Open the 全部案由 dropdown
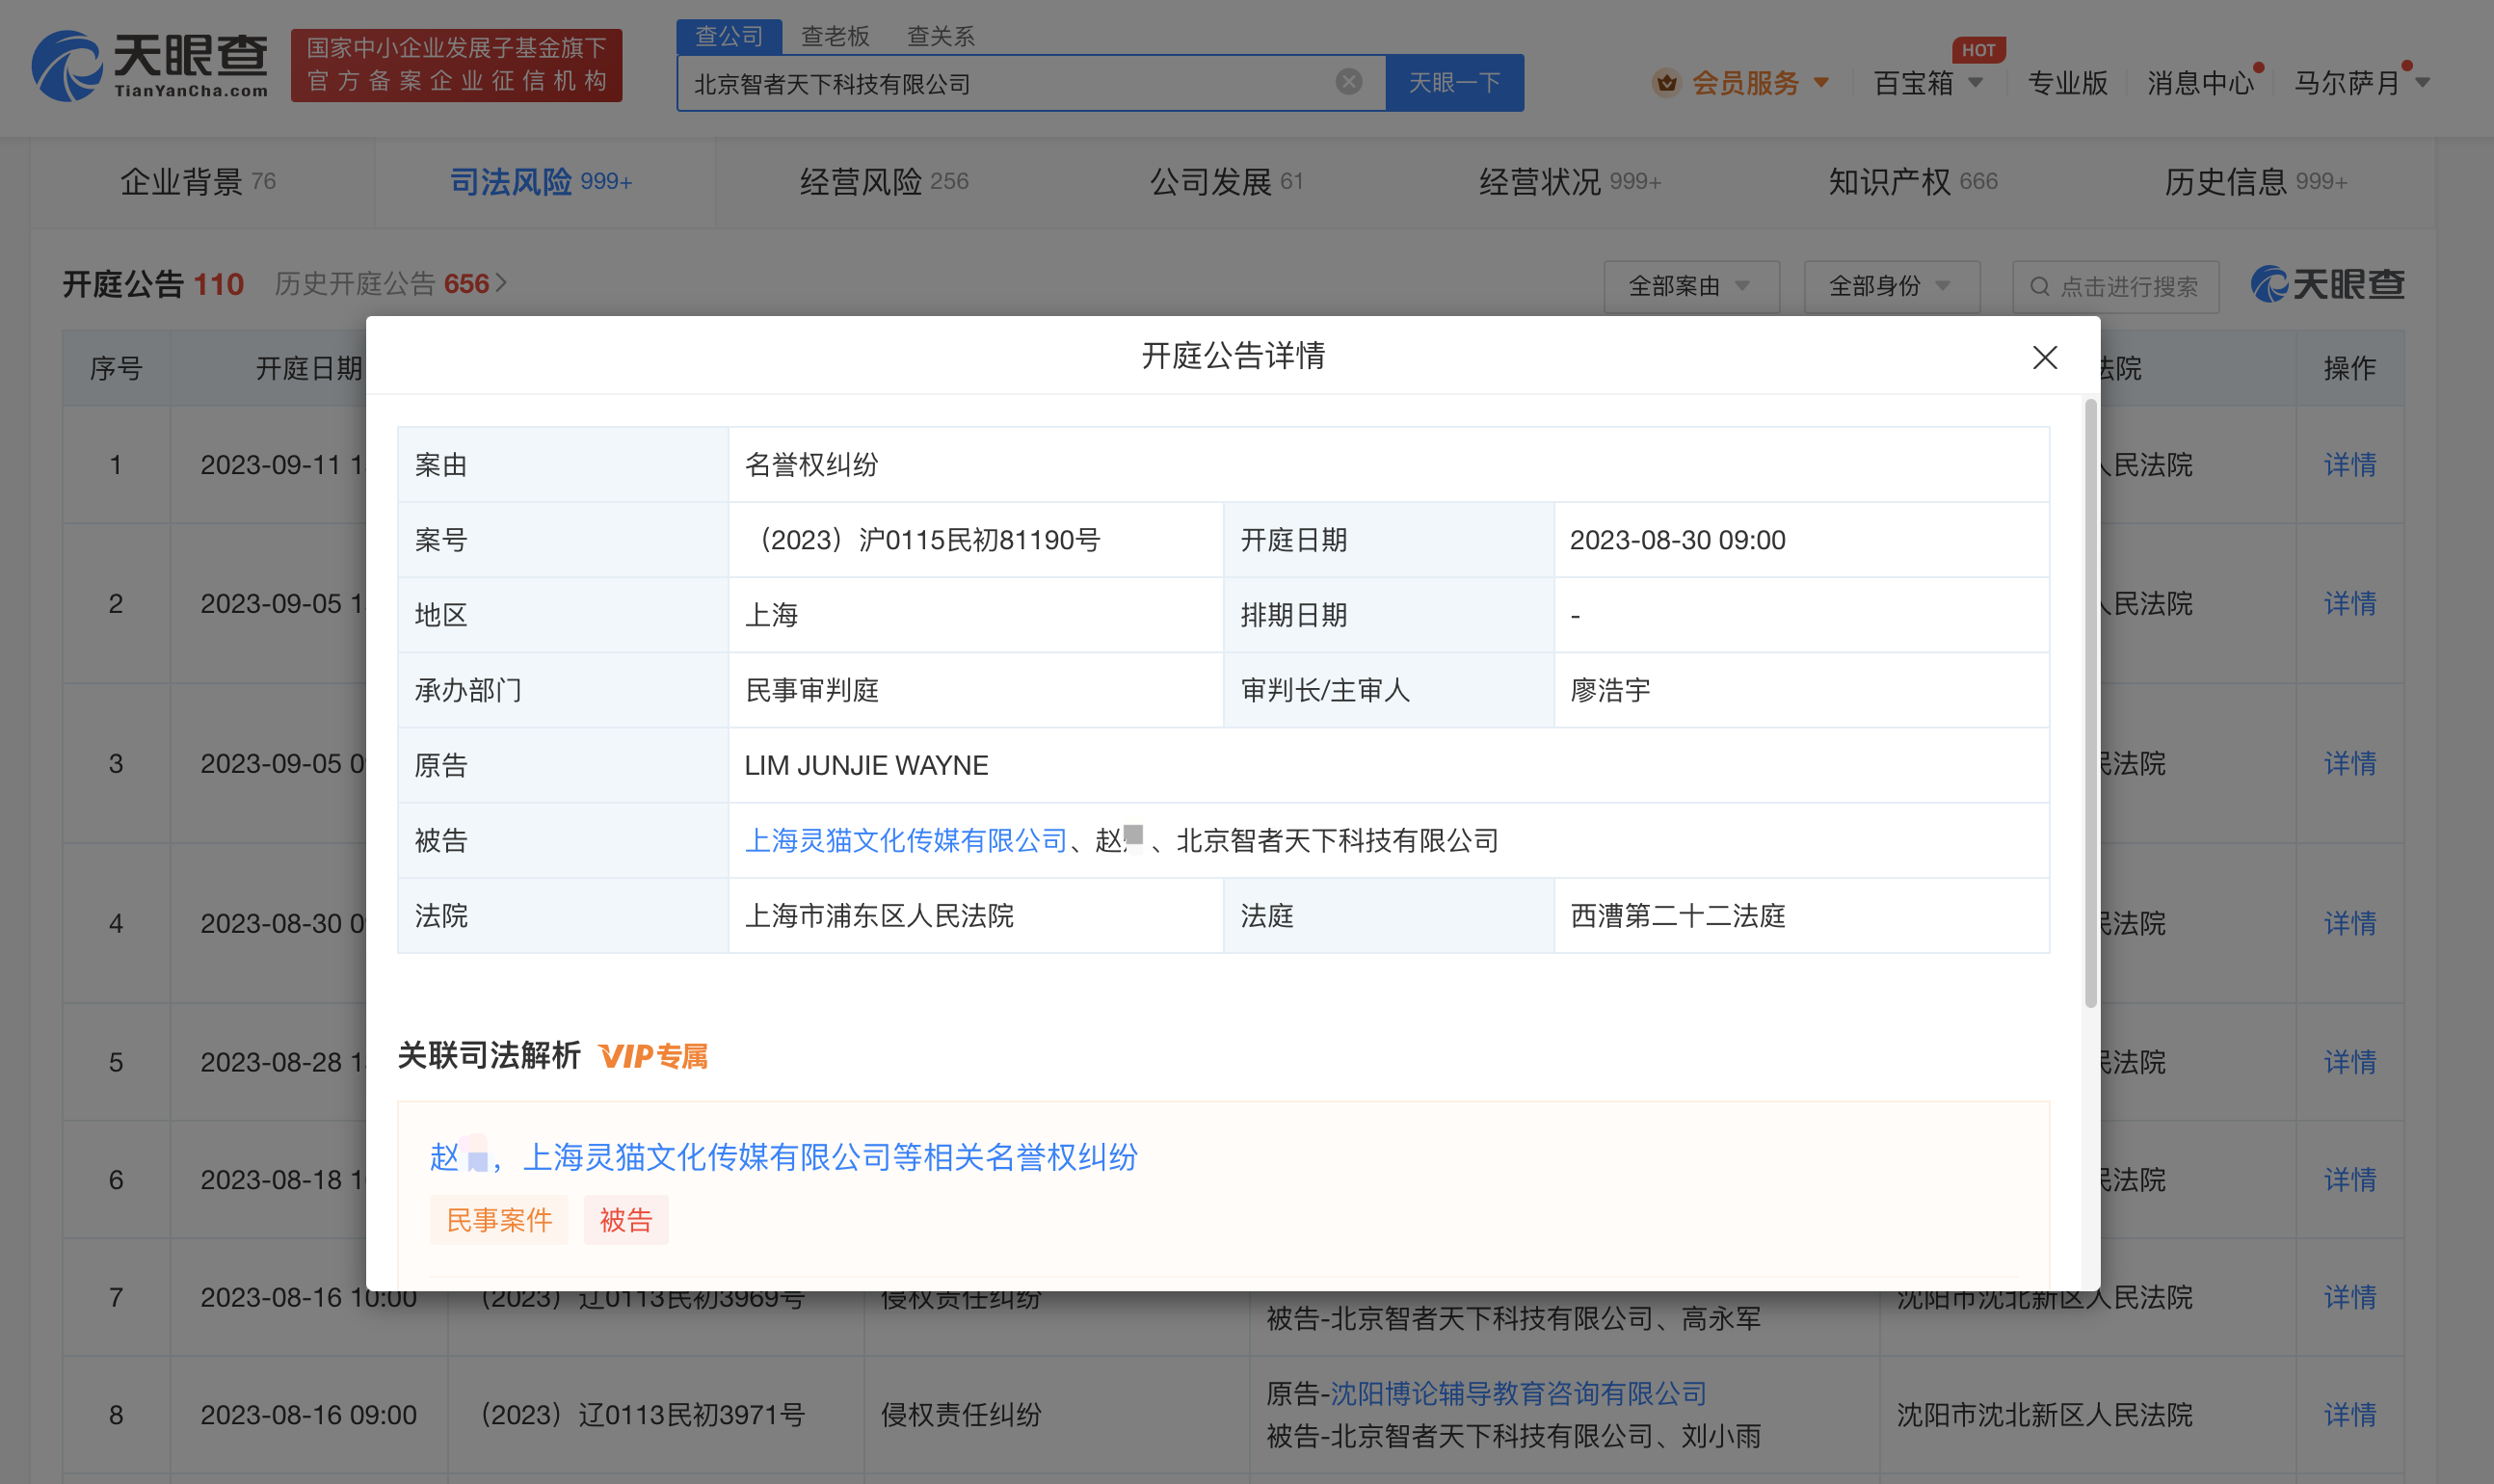The image size is (2494, 1484). 1690,287
